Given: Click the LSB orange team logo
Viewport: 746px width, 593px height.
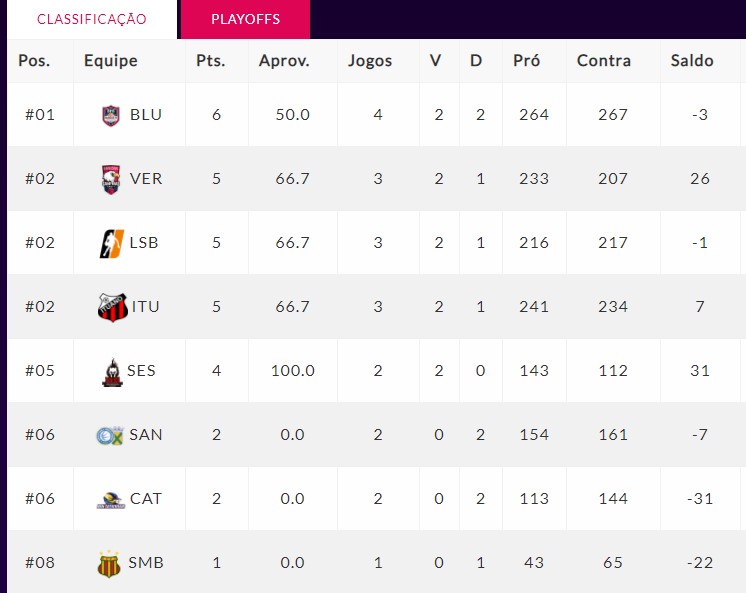Looking at the screenshot, I should click(112, 243).
